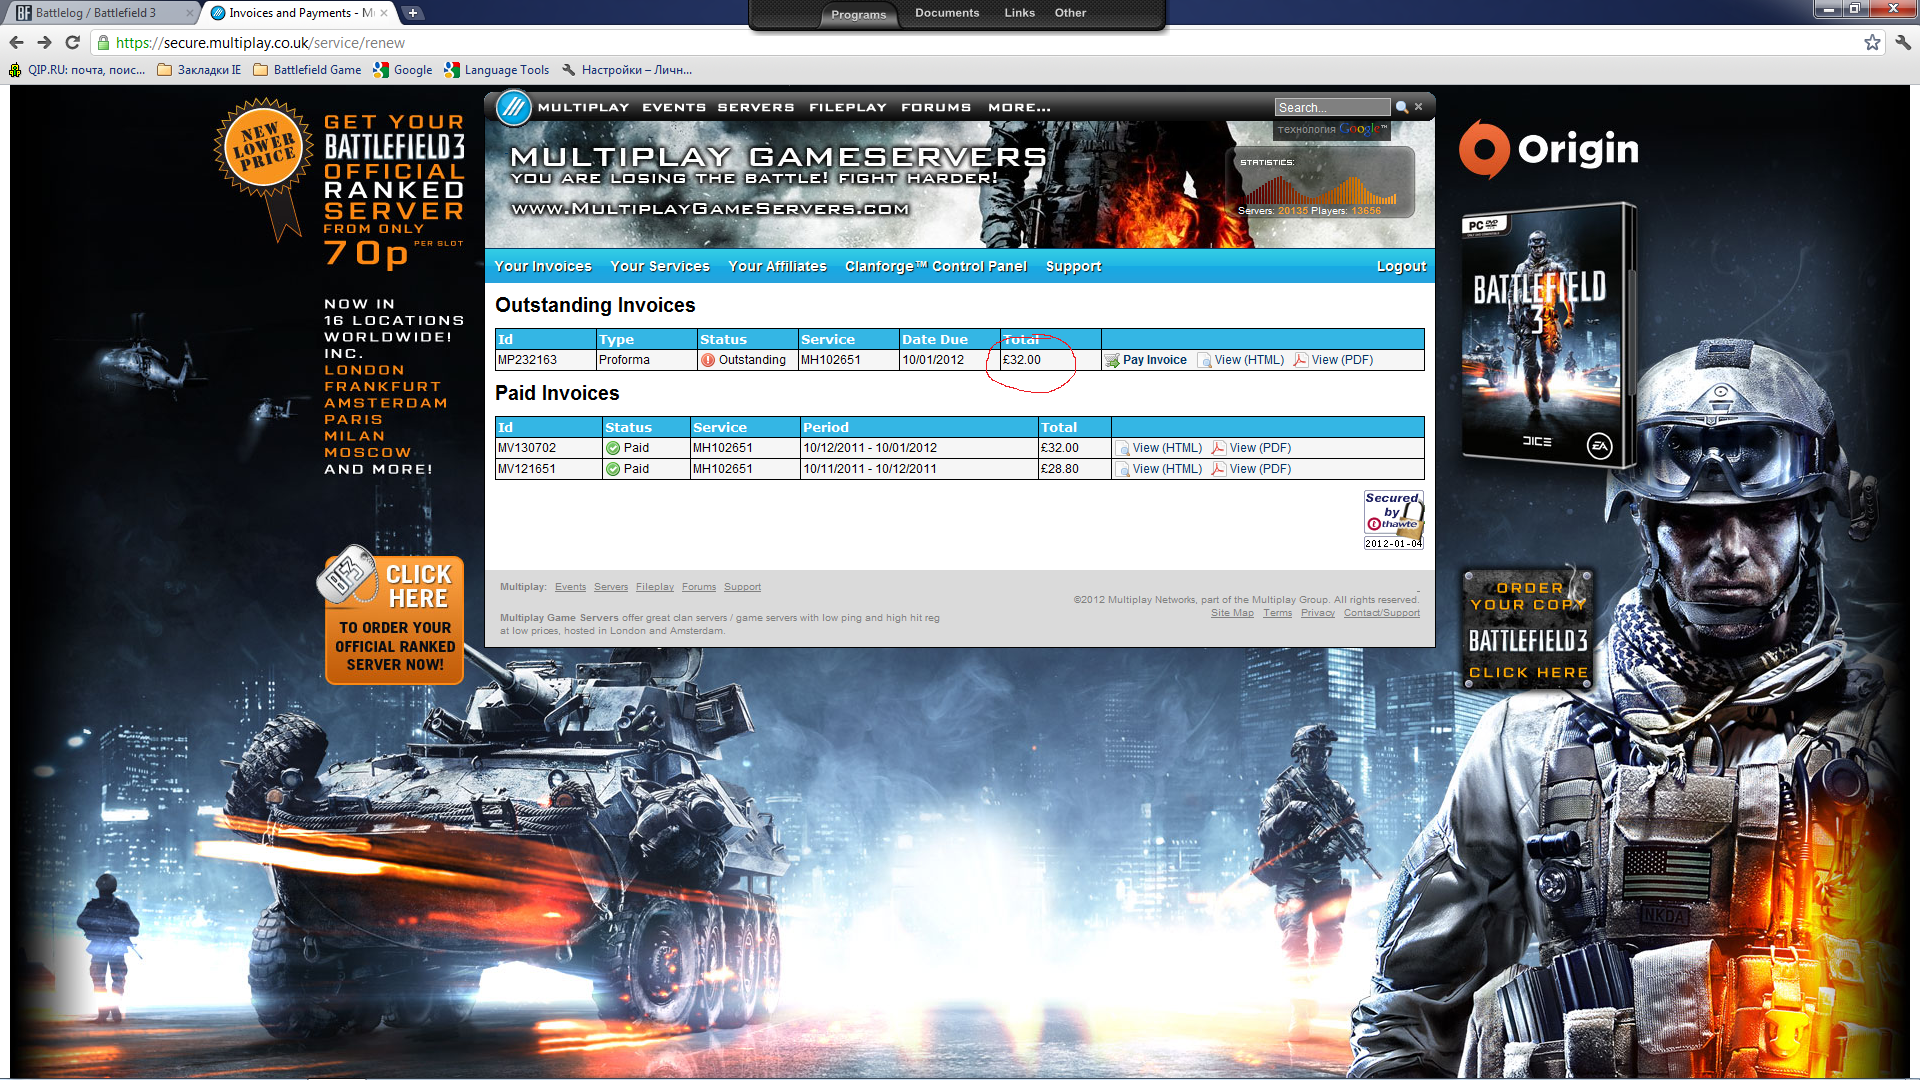
Task: View MV121651 invoice as PDF
Action: pyautogui.click(x=1260, y=469)
